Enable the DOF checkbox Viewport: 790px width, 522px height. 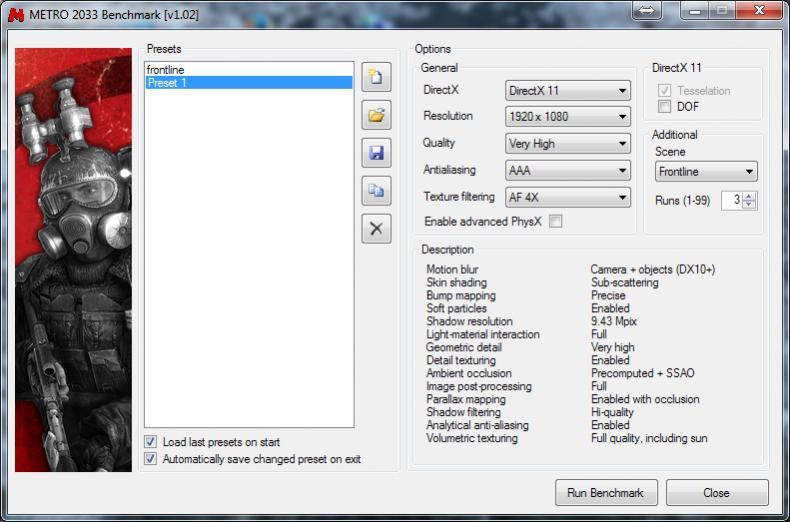tap(665, 106)
